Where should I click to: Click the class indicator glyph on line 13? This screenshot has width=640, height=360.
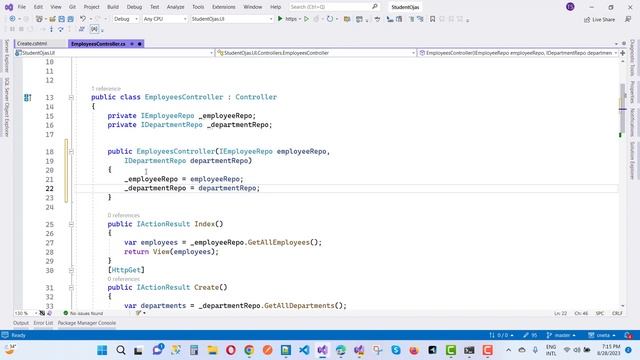pyautogui.click(x=28, y=97)
